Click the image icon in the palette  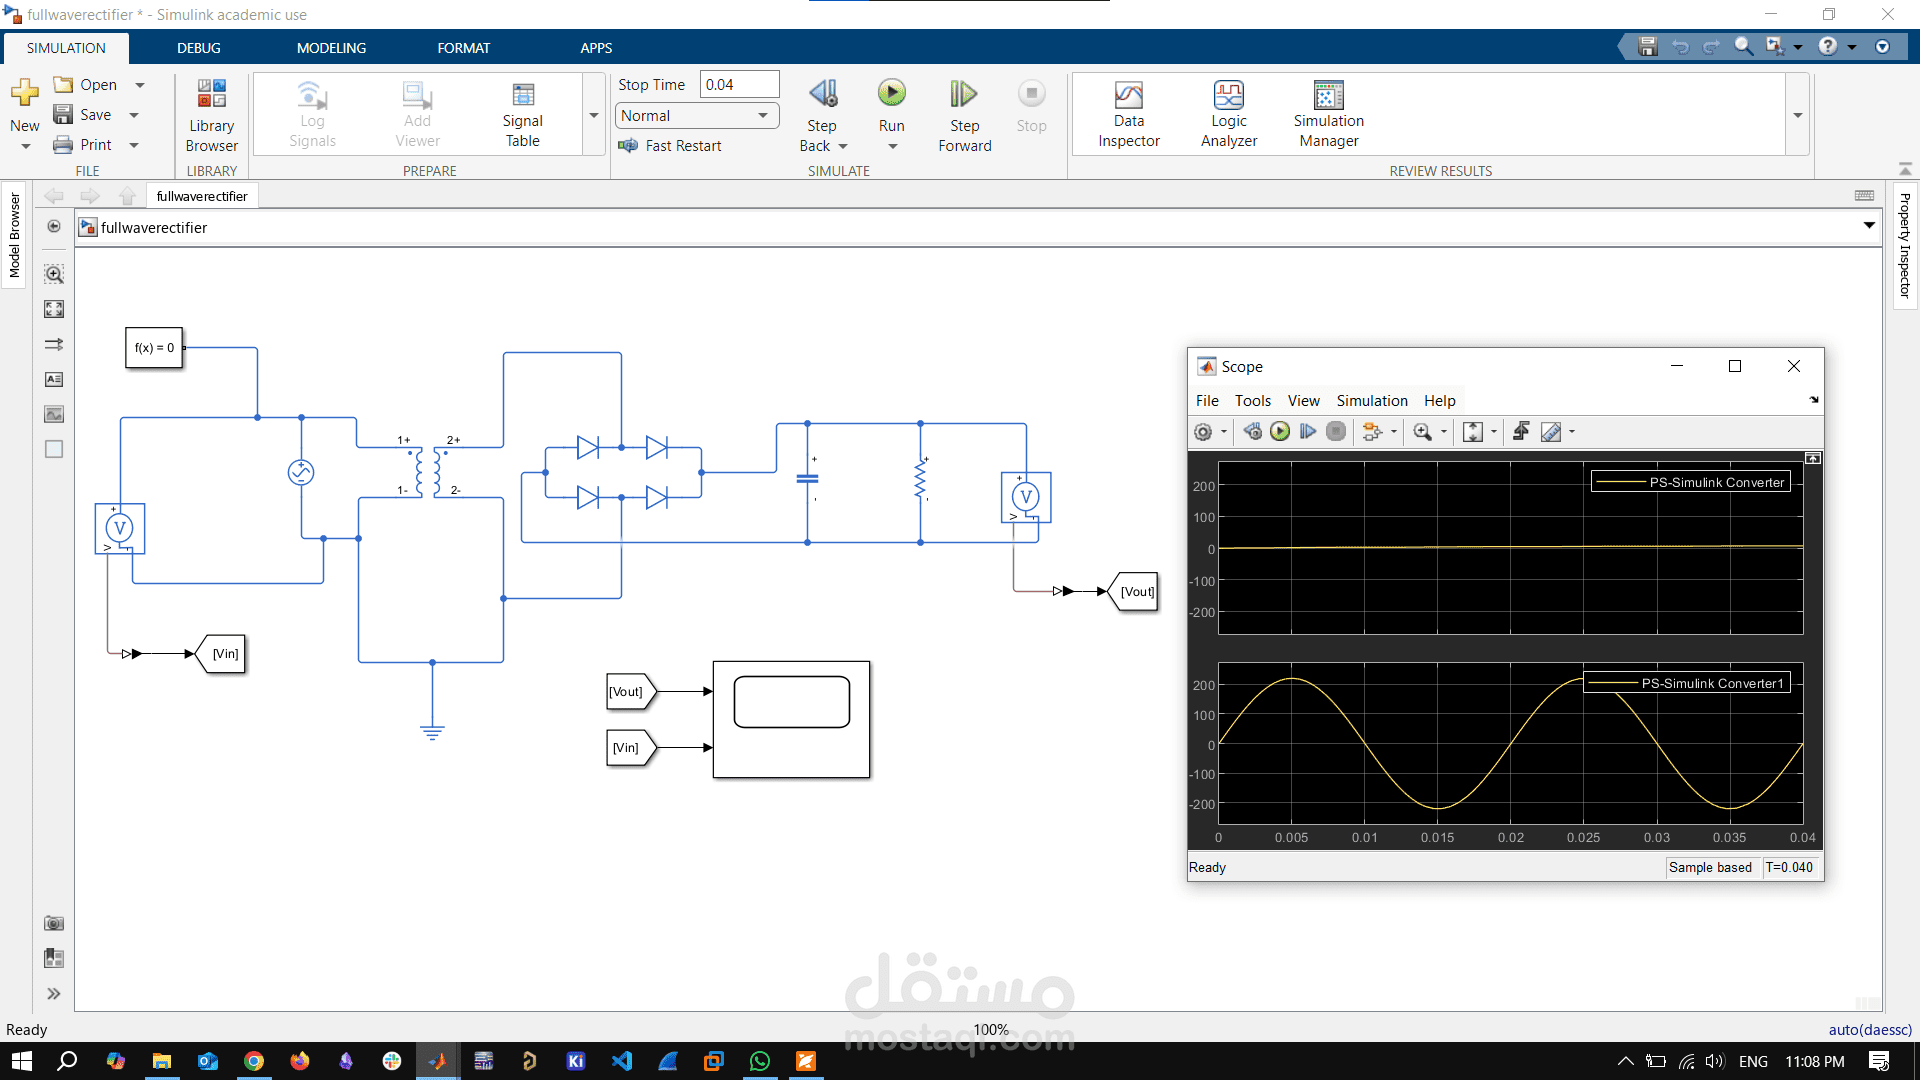(54, 414)
